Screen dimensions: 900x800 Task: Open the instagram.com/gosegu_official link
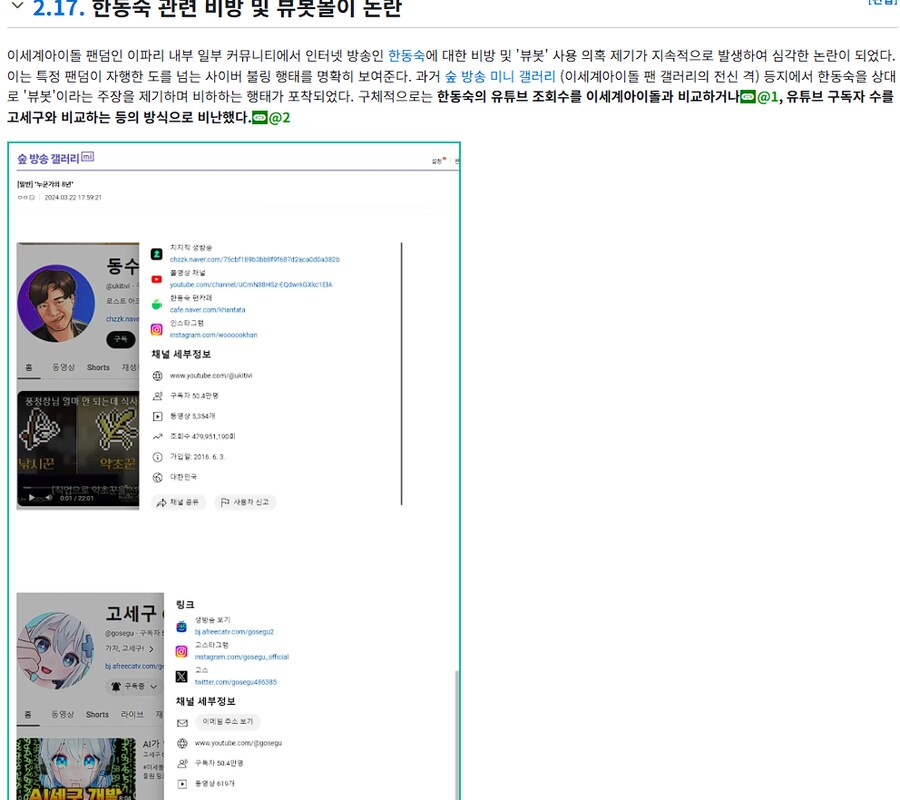click(242, 657)
